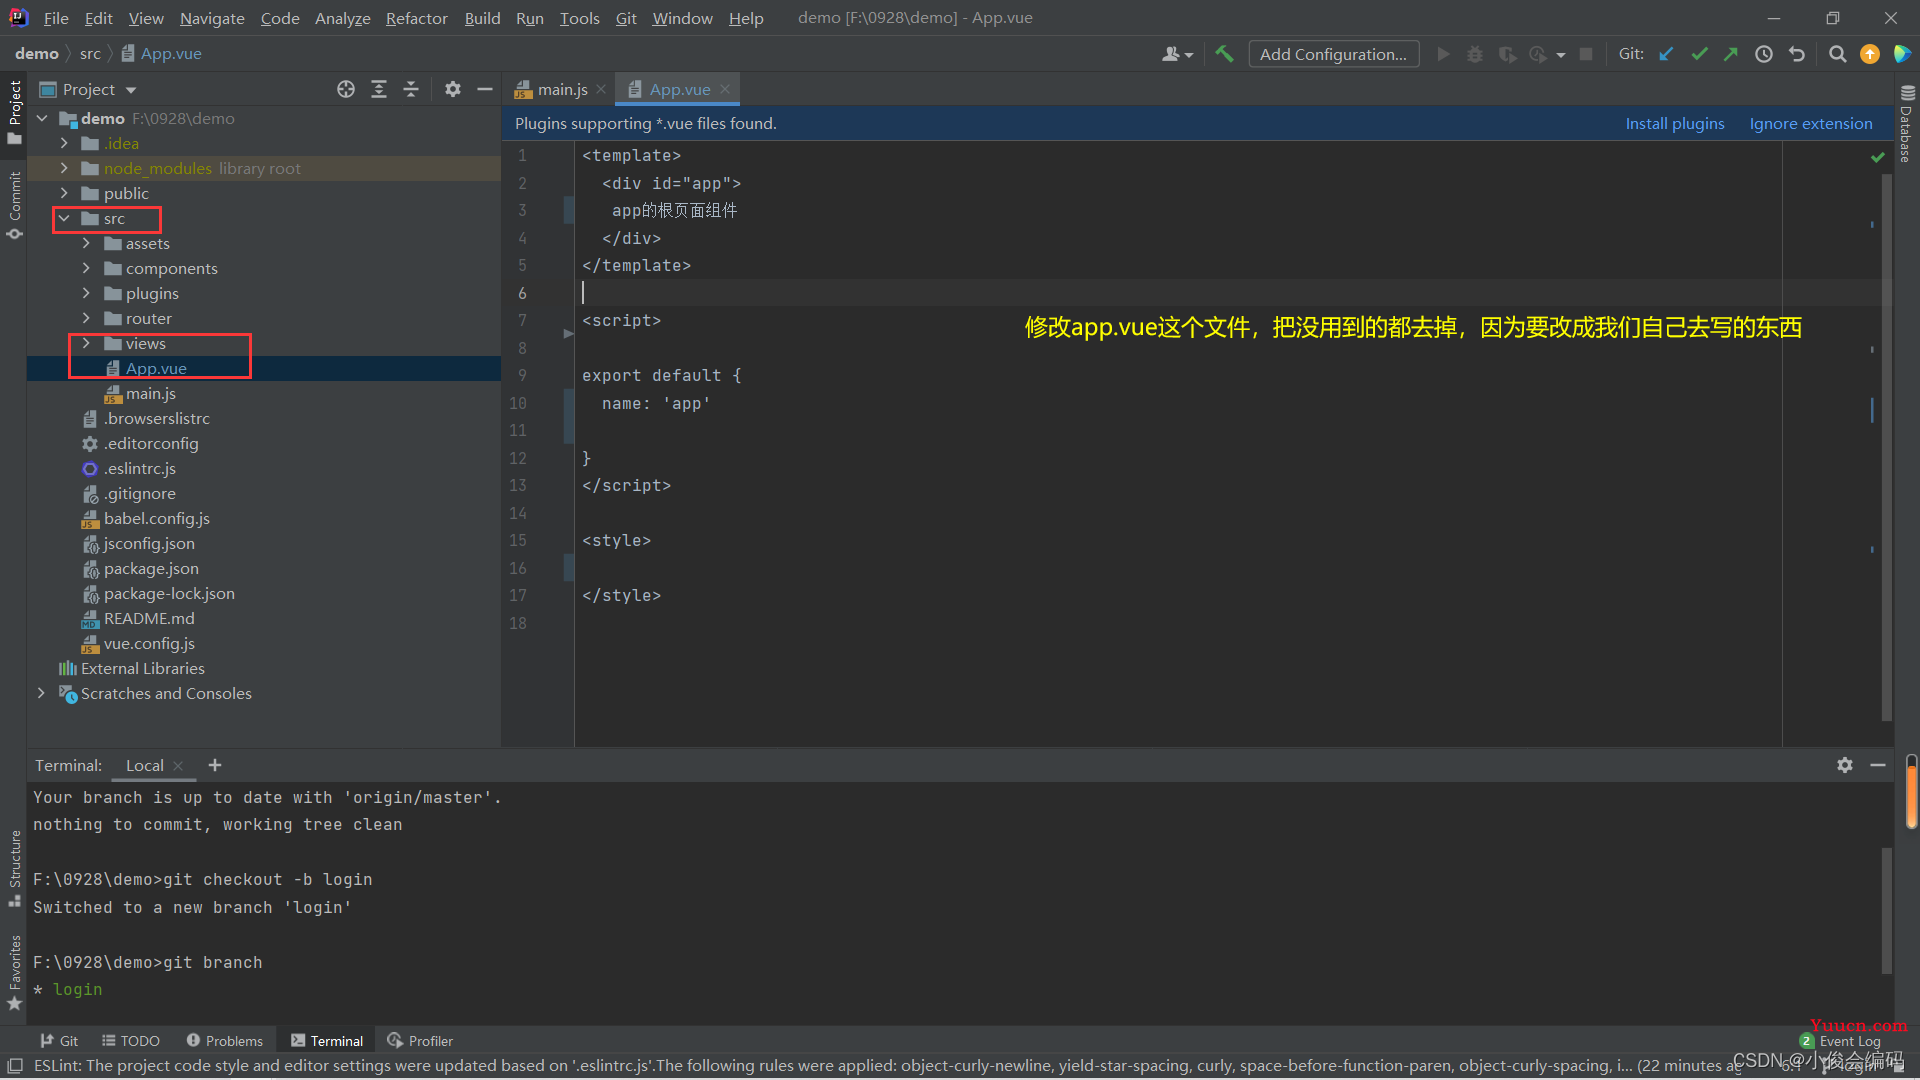1920x1080 pixels.
Task: Hide the Terminal panel minus icon
Action: pos(1878,765)
